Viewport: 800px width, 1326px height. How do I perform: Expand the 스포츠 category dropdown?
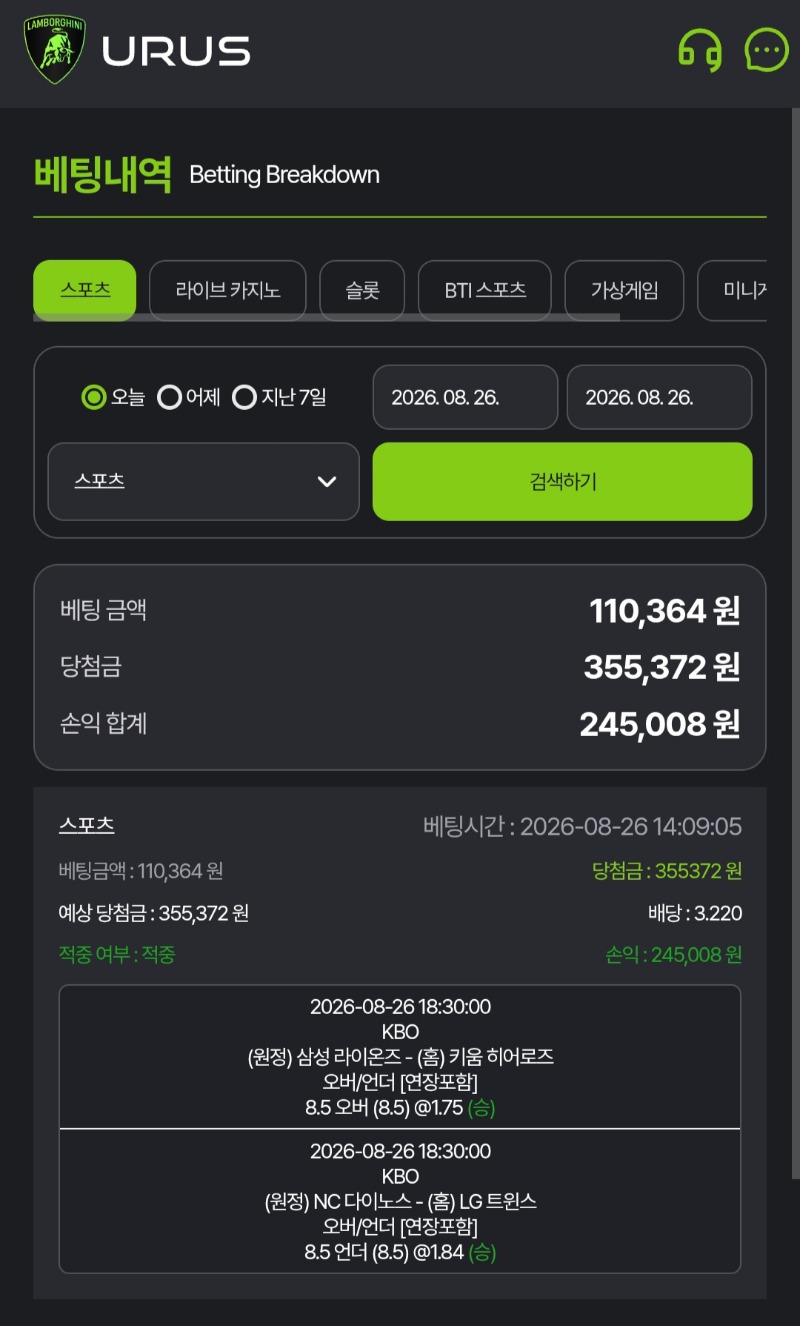203,481
